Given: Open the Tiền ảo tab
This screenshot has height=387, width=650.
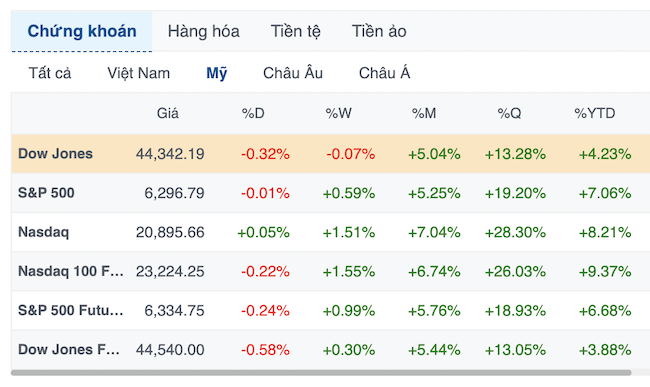Looking at the screenshot, I should pos(379,31).
